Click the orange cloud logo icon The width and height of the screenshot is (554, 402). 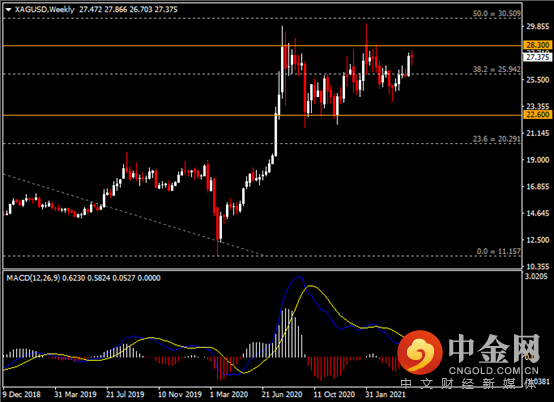[420, 352]
